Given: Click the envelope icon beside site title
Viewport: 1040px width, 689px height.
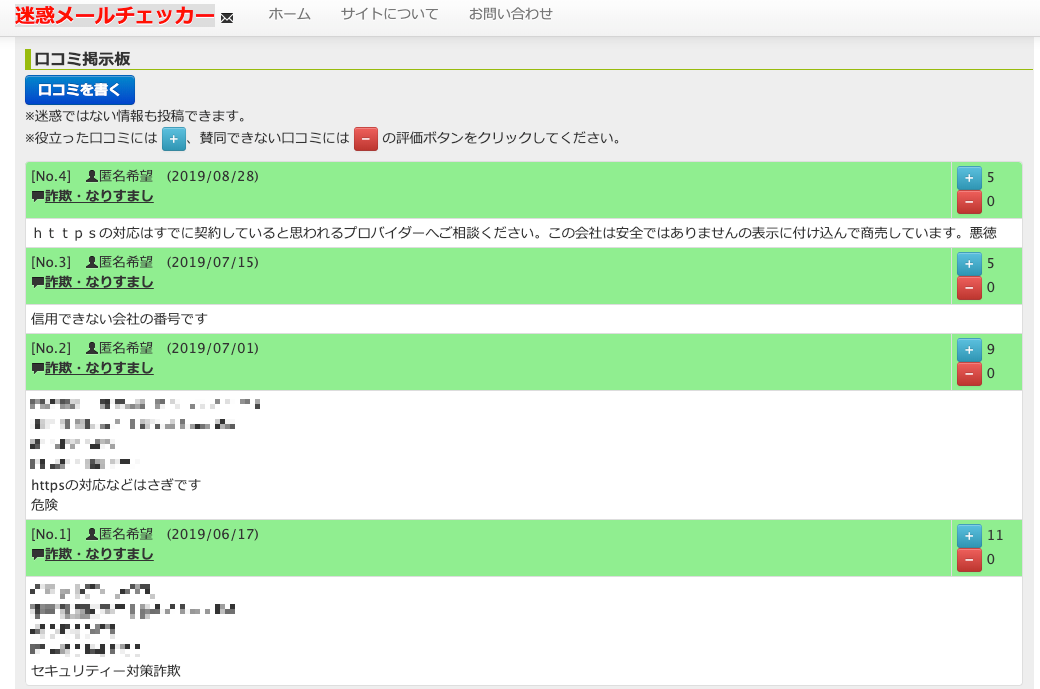Looking at the screenshot, I should coord(227,18).
